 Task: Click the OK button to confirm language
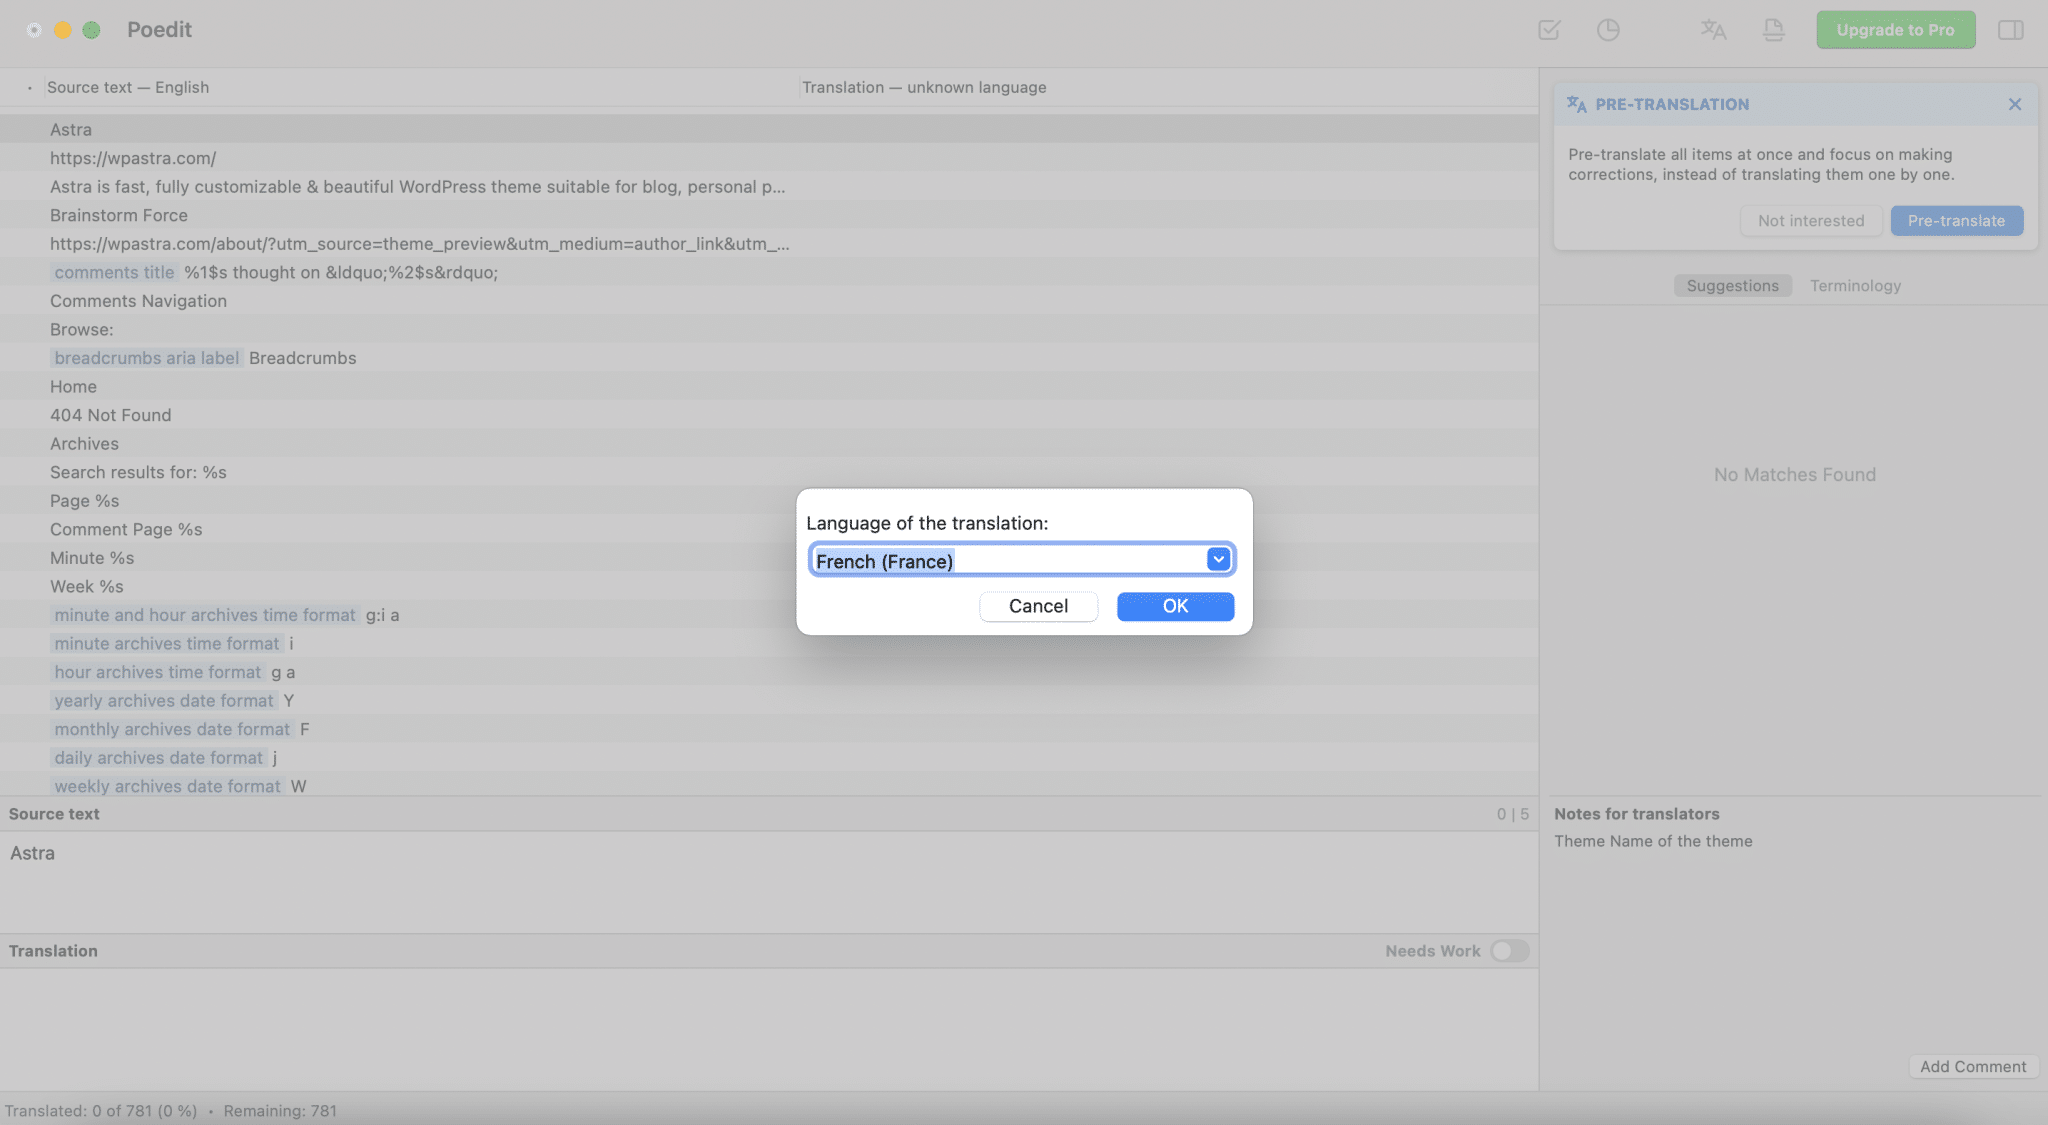tap(1174, 605)
